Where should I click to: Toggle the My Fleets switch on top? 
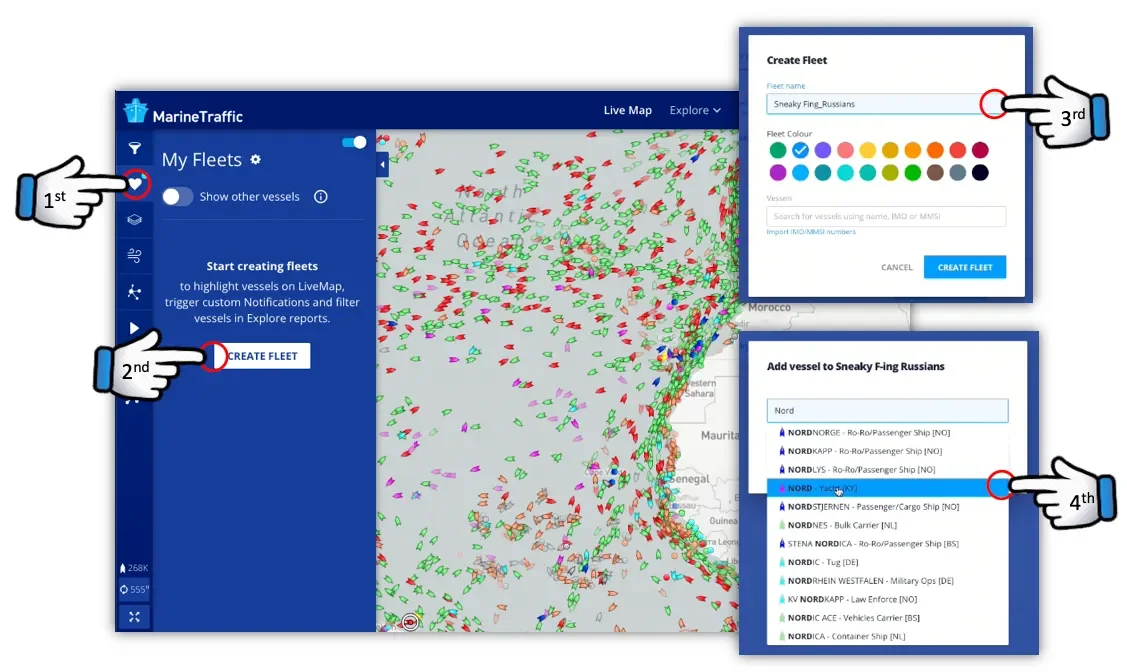coord(354,142)
